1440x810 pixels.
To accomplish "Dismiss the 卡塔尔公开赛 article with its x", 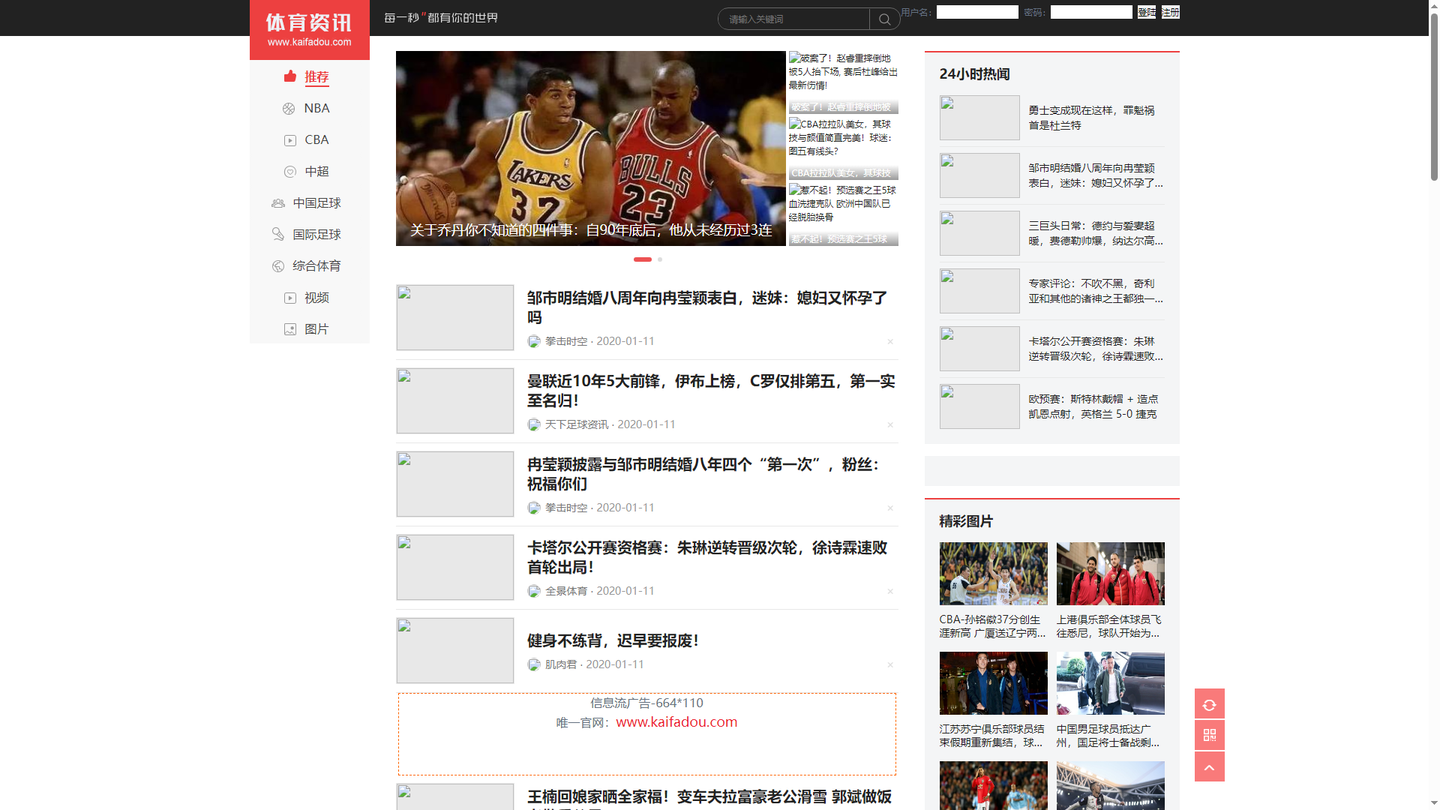I will 890,591.
